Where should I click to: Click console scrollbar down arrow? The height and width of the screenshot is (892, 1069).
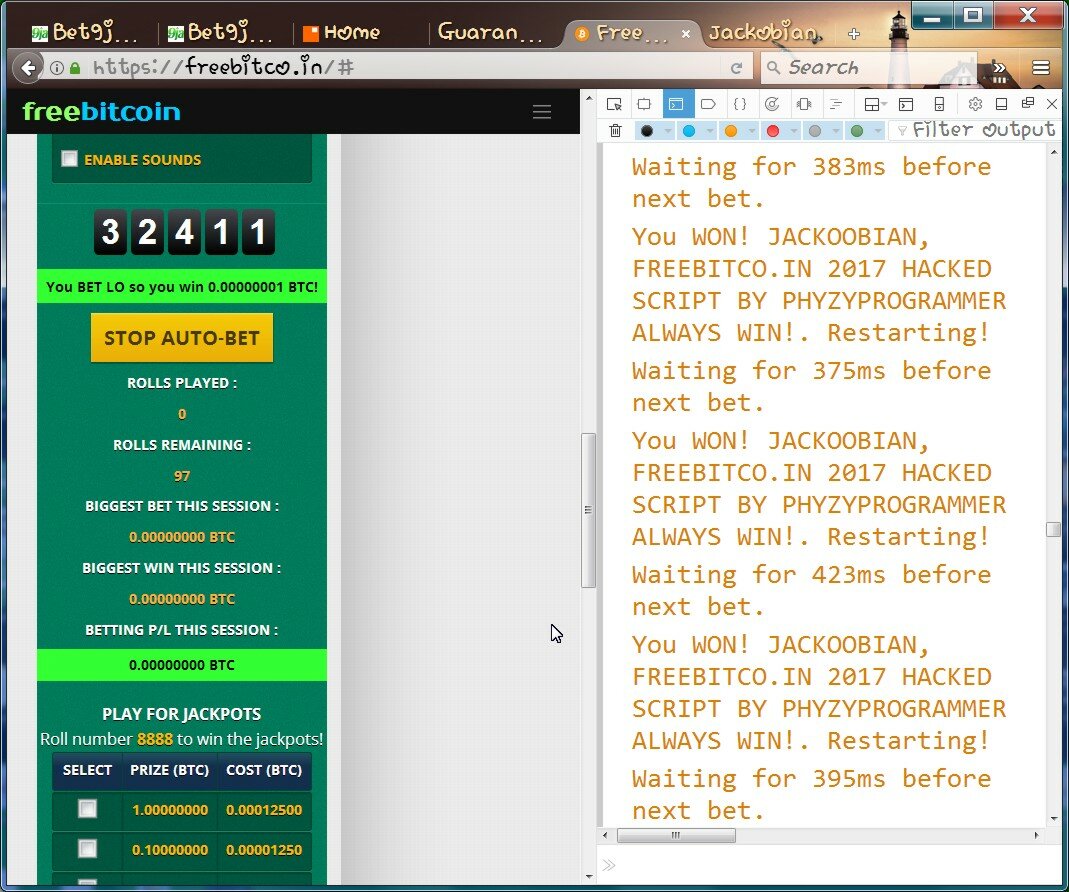click(x=1053, y=818)
